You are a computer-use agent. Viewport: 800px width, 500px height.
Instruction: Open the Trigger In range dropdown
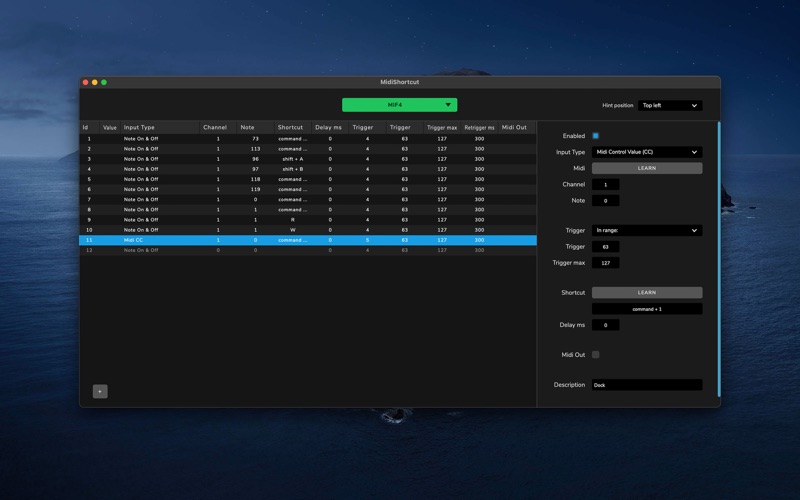[x=647, y=230]
